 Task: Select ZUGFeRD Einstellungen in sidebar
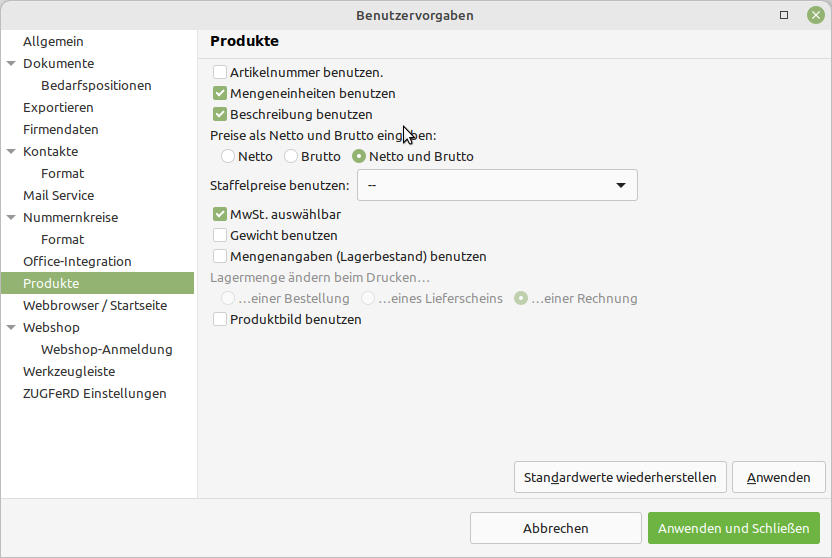94,394
